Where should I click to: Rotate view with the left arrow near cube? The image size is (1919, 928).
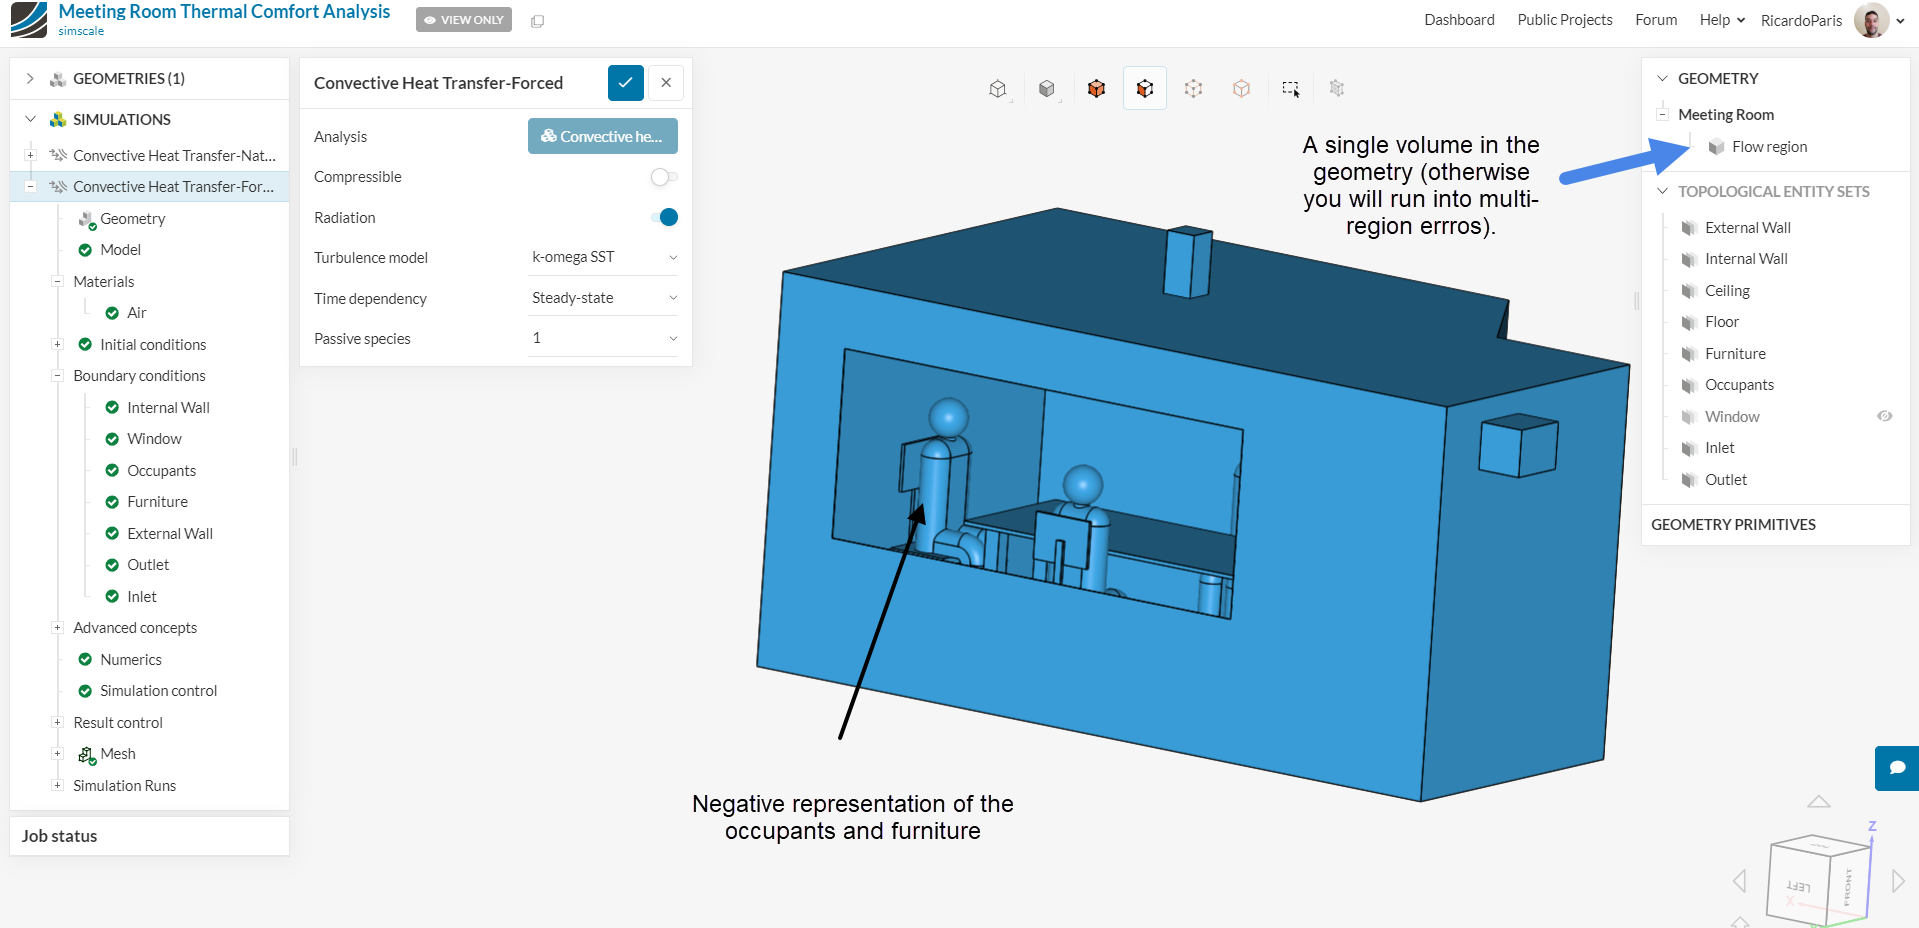pyautogui.click(x=1740, y=881)
